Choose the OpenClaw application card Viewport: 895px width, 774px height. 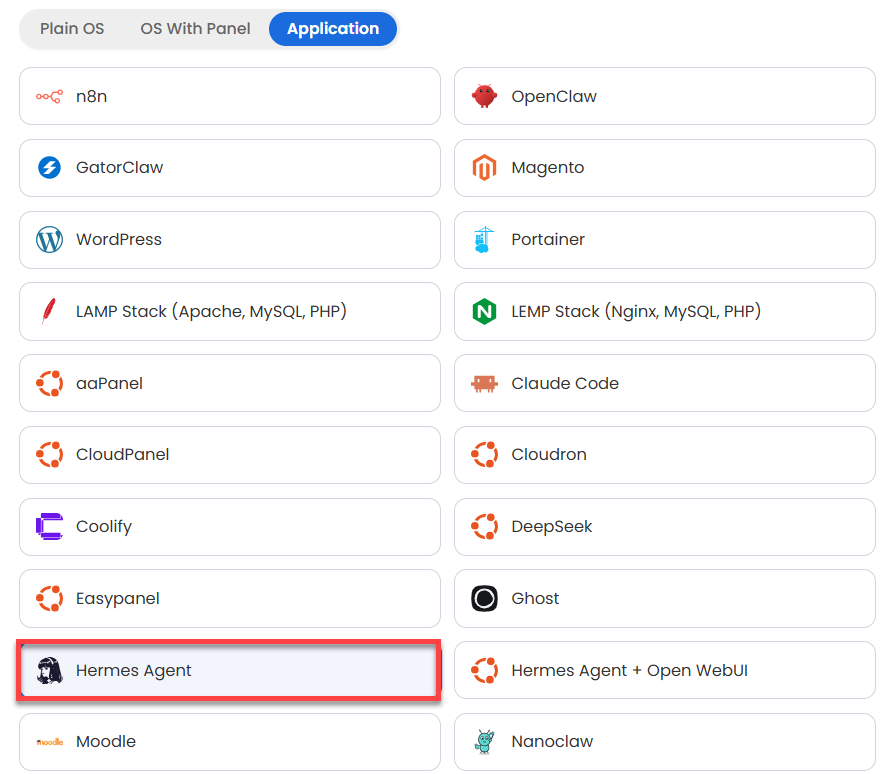(x=665, y=96)
